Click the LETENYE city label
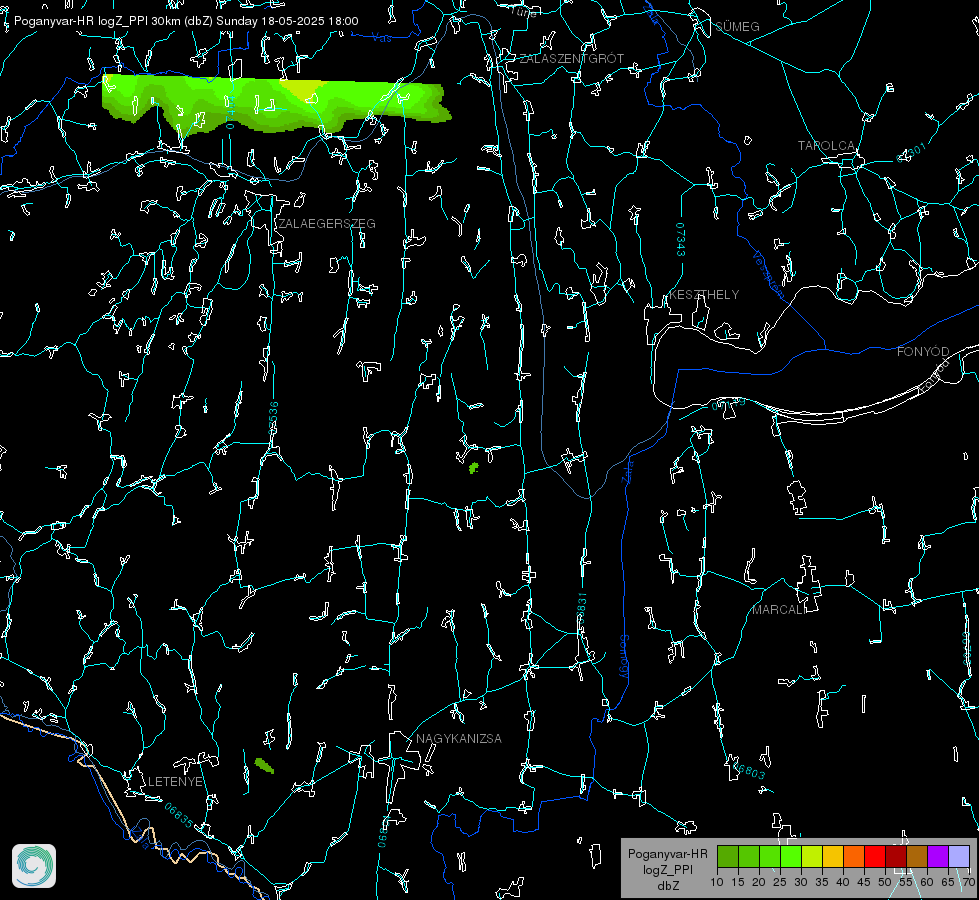Viewport: 979px width, 900px height. 175,781
